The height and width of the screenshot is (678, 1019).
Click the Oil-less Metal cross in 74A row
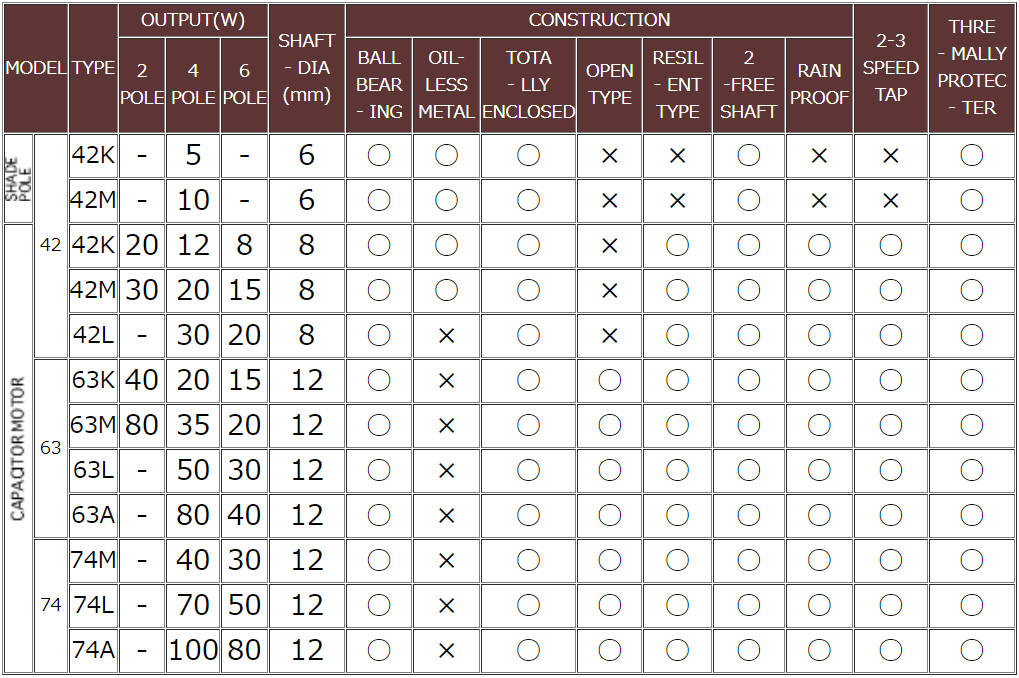click(446, 651)
